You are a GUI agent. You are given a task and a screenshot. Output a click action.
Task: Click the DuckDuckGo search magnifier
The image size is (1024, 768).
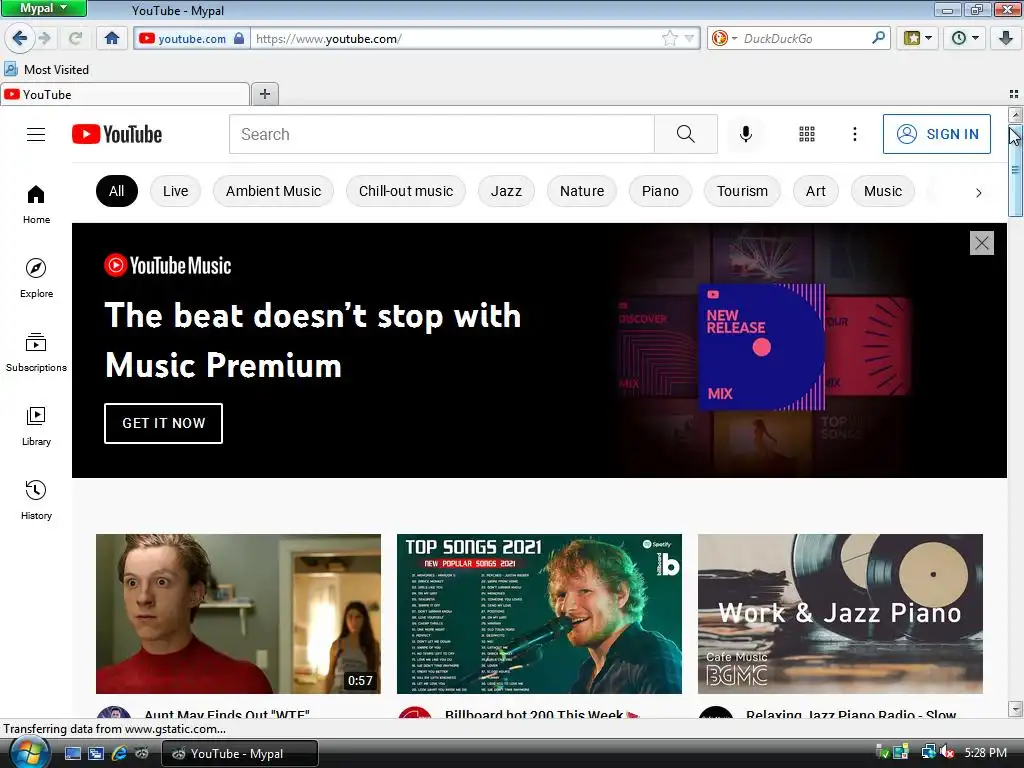click(878, 38)
